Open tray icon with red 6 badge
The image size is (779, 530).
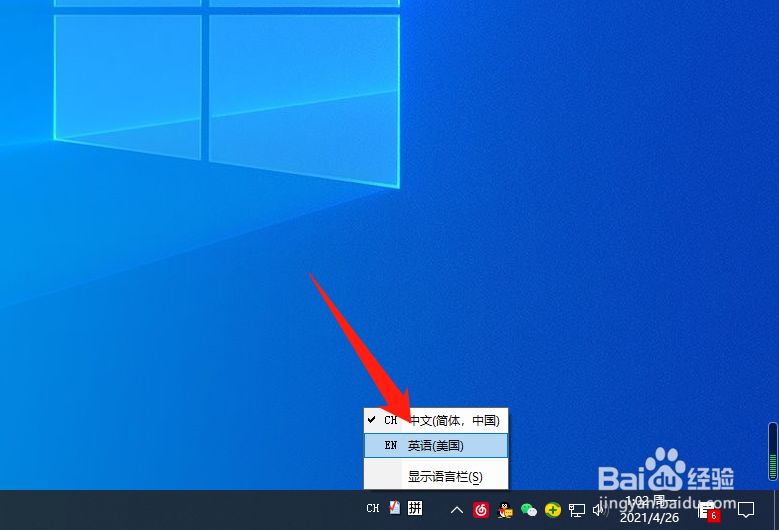pyautogui.click(x=709, y=511)
